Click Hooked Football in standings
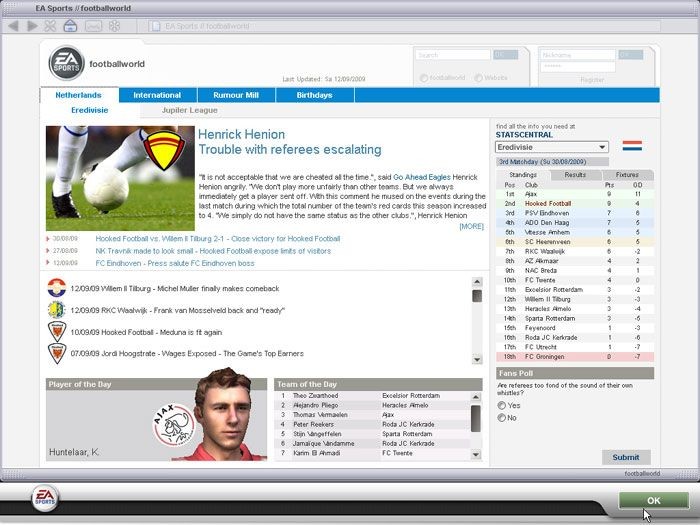The image size is (700, 525). click(x=548, y=204)
